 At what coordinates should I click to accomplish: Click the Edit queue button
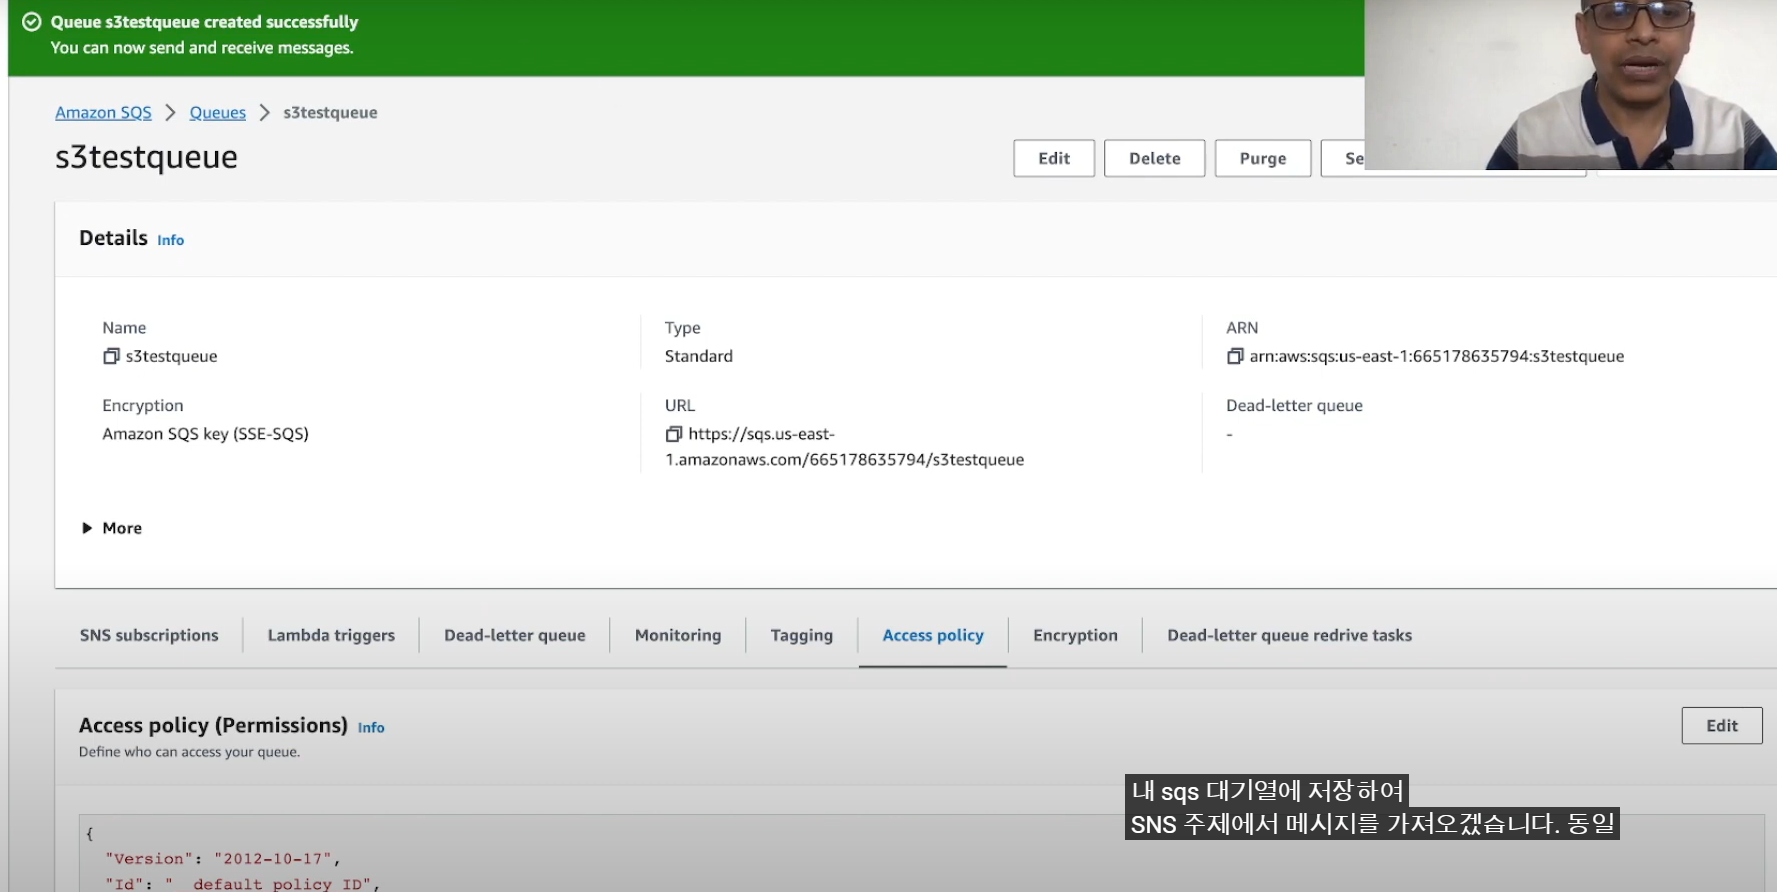click(x=1054, y=158)
